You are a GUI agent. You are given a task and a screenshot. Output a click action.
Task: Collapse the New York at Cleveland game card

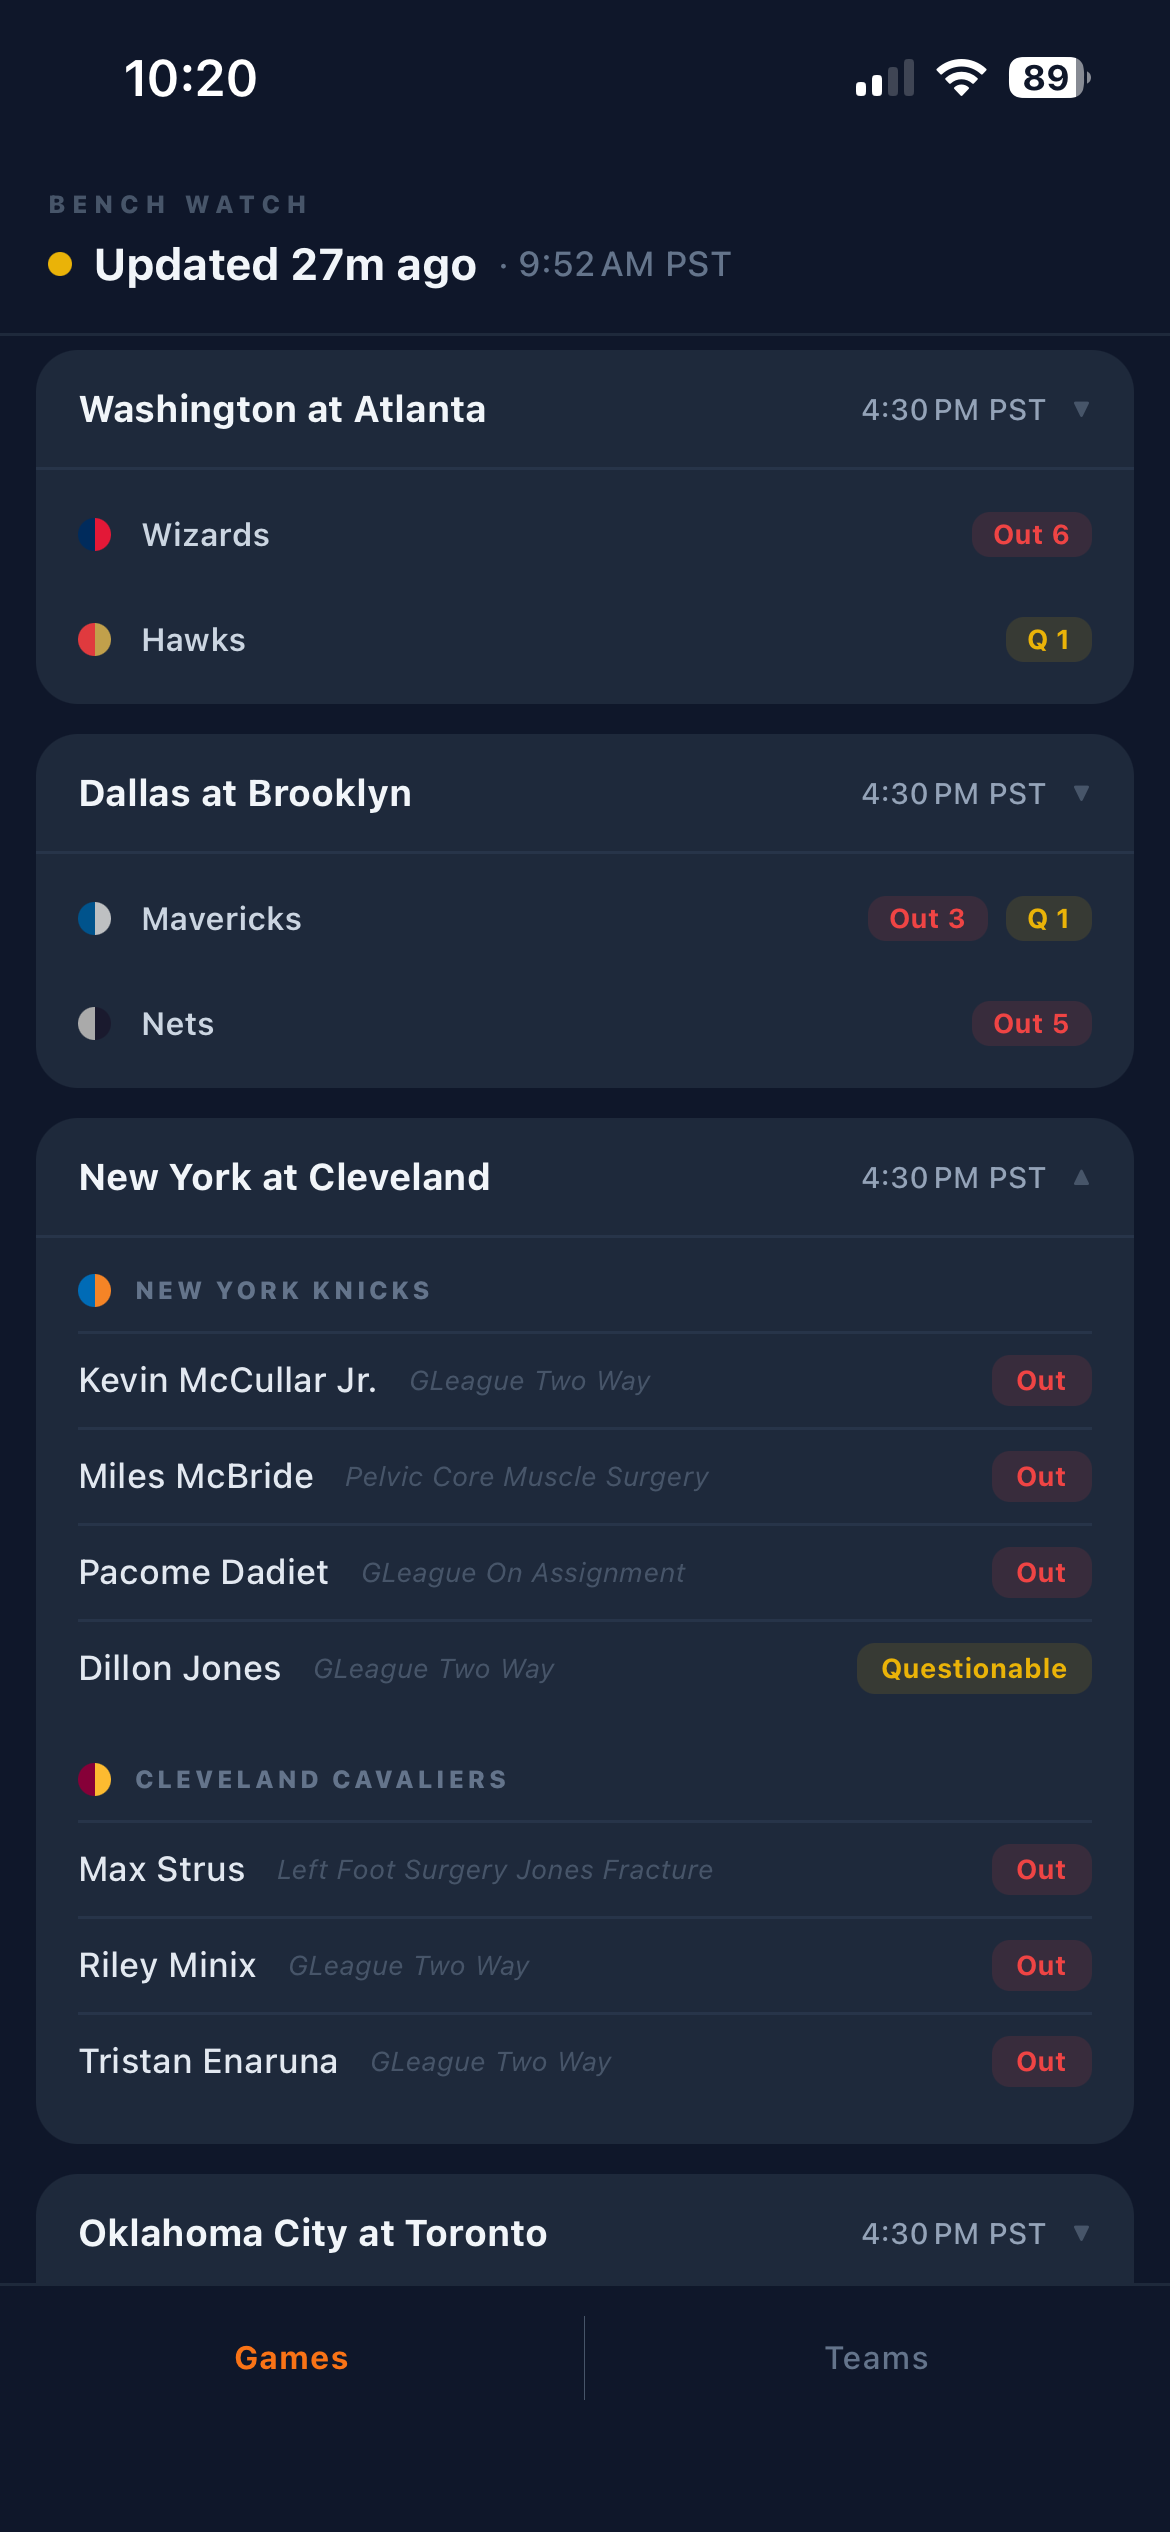(1082, 1177)
